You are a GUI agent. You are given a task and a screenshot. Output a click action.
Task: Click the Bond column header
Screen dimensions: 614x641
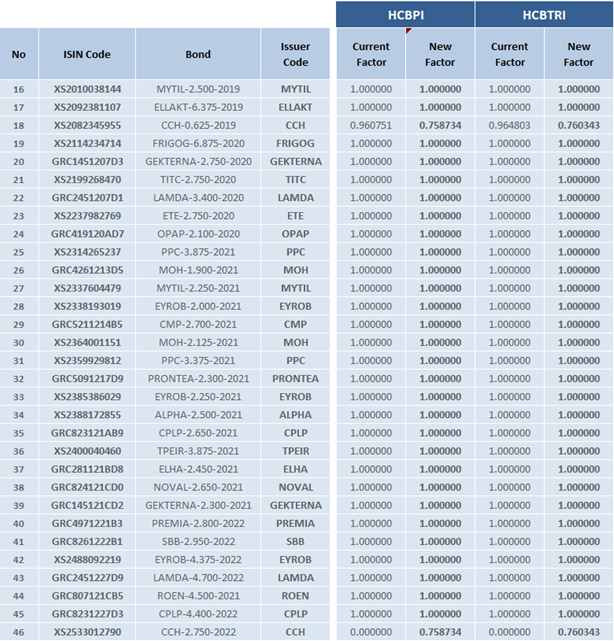coord(198,54)
